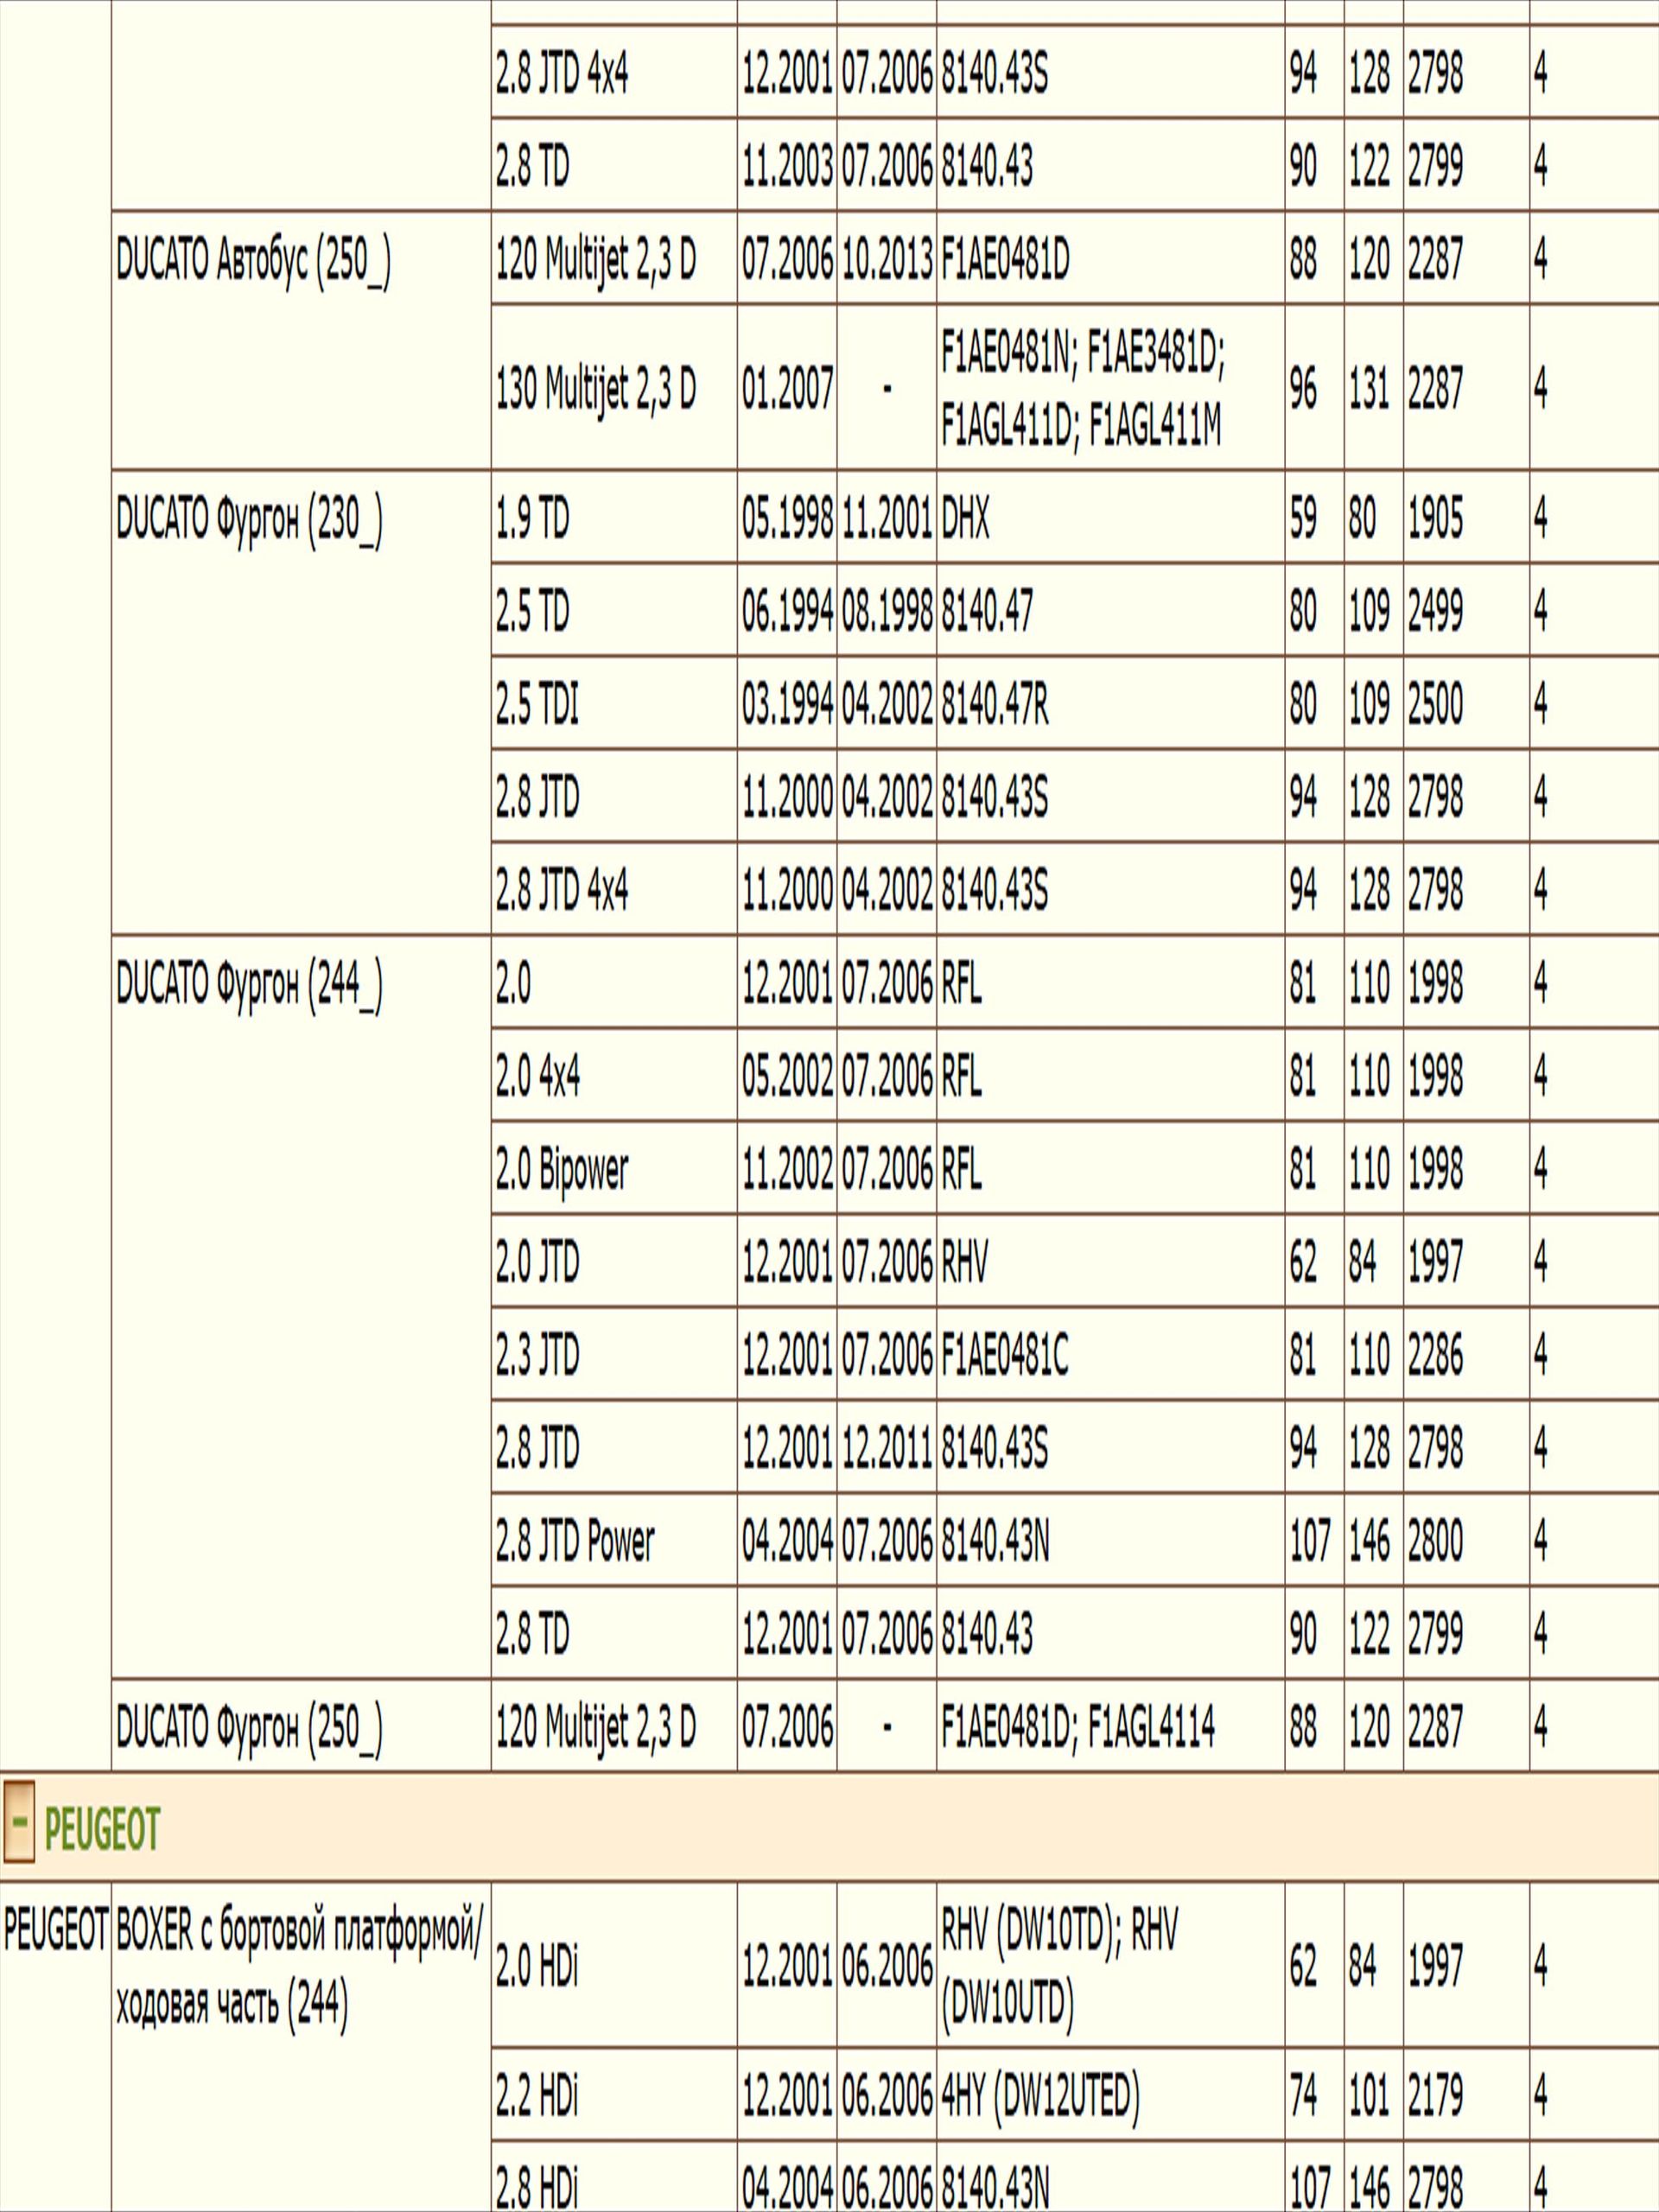1659x2212 pixels.
Task: Click the multi-line F1AE0481N; F1AE3481D engine codes cell
Action: coord(1110,388)
